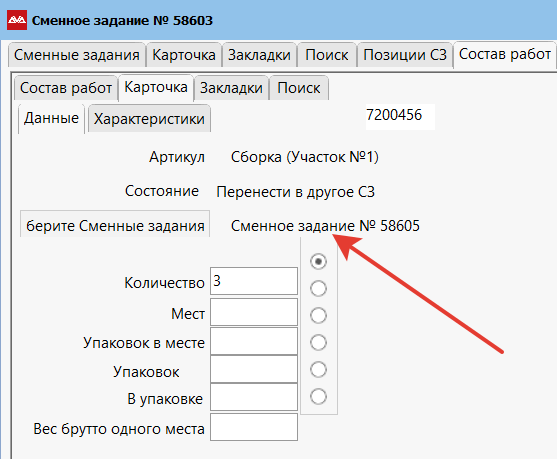
Task: Click the Вес брутто одного места field
Action: click(x=254, y=427)
